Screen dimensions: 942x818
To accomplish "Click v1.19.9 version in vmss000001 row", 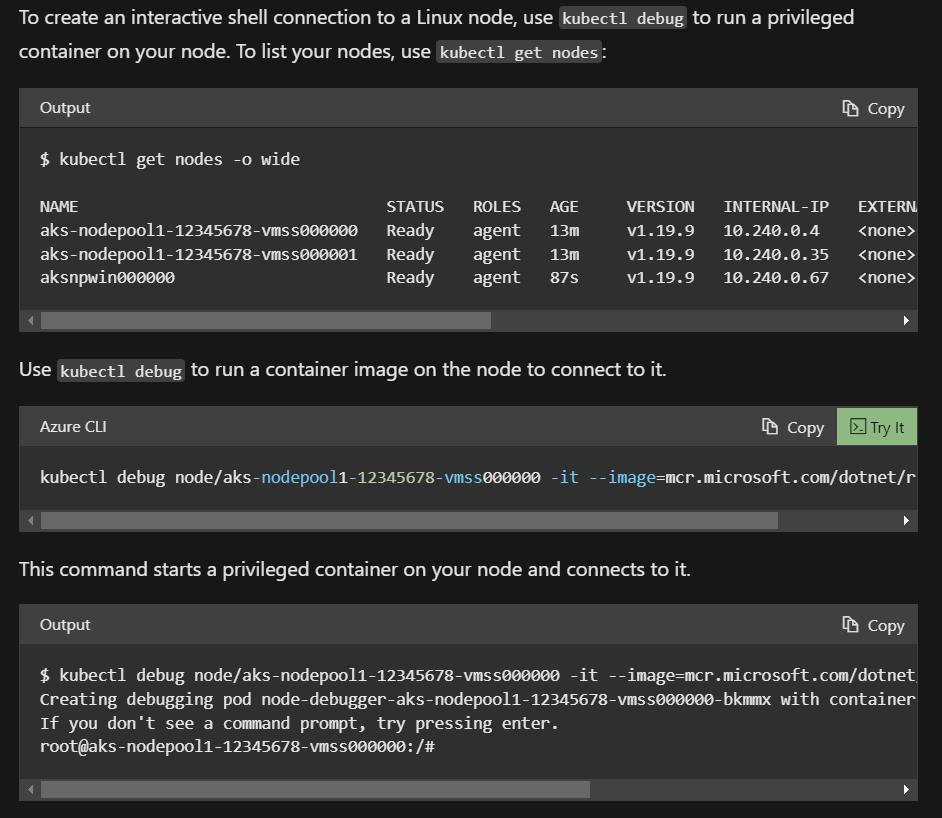I will point(660,255).
